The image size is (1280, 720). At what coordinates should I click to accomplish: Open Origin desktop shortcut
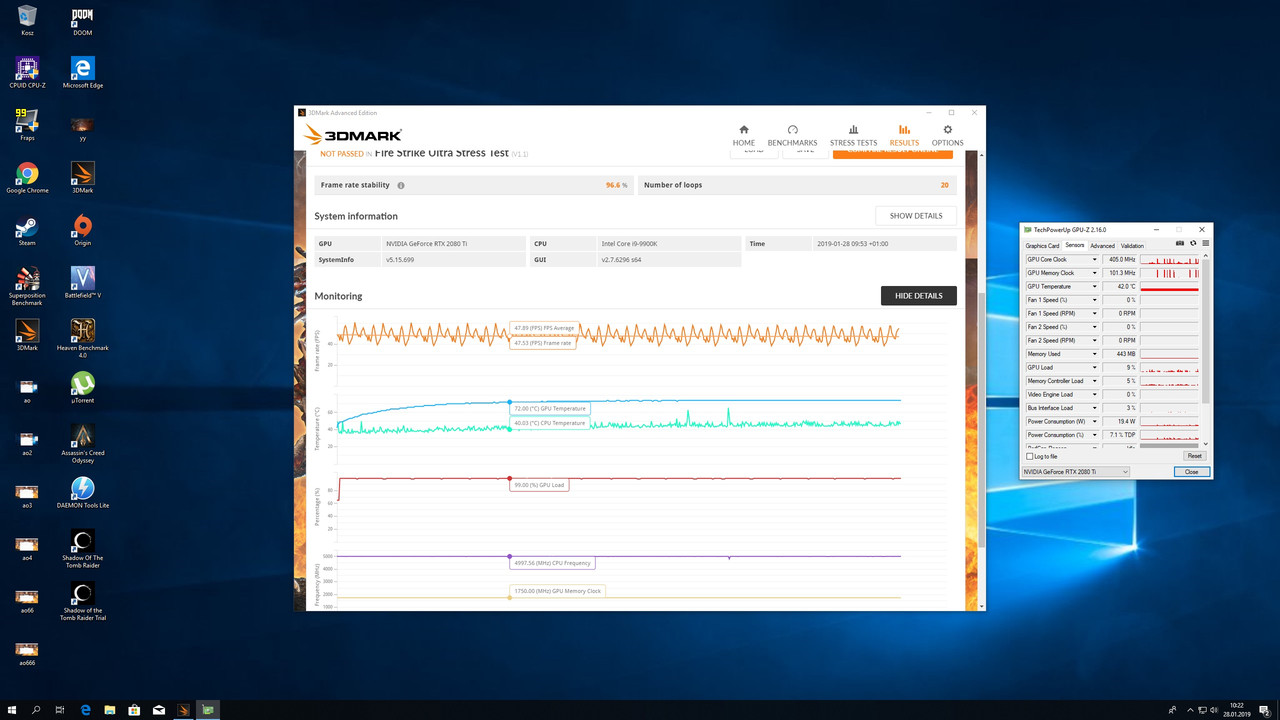82,231
